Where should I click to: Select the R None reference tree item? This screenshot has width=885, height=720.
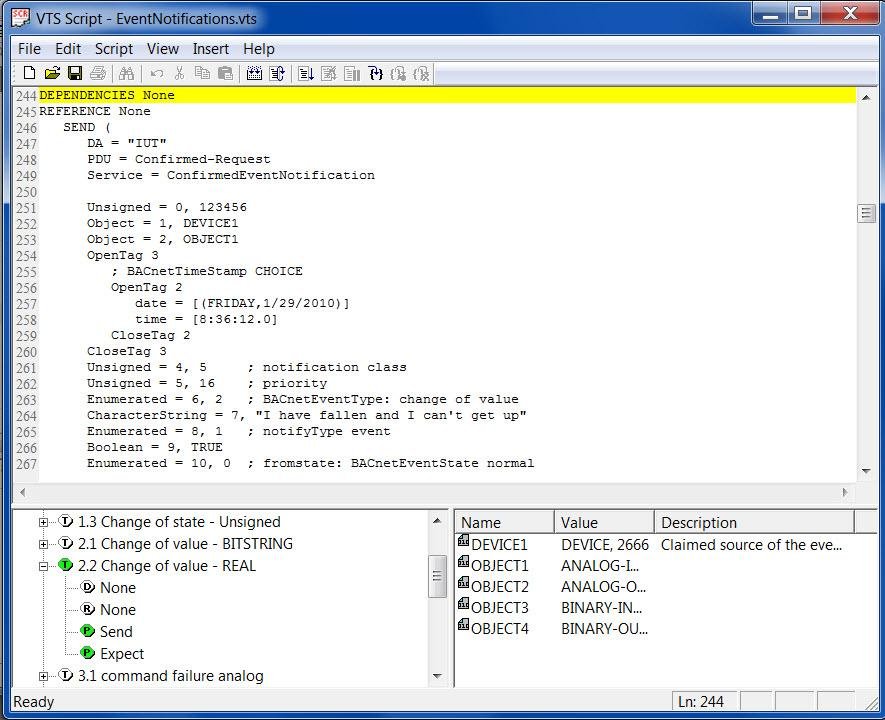[117, 610]
